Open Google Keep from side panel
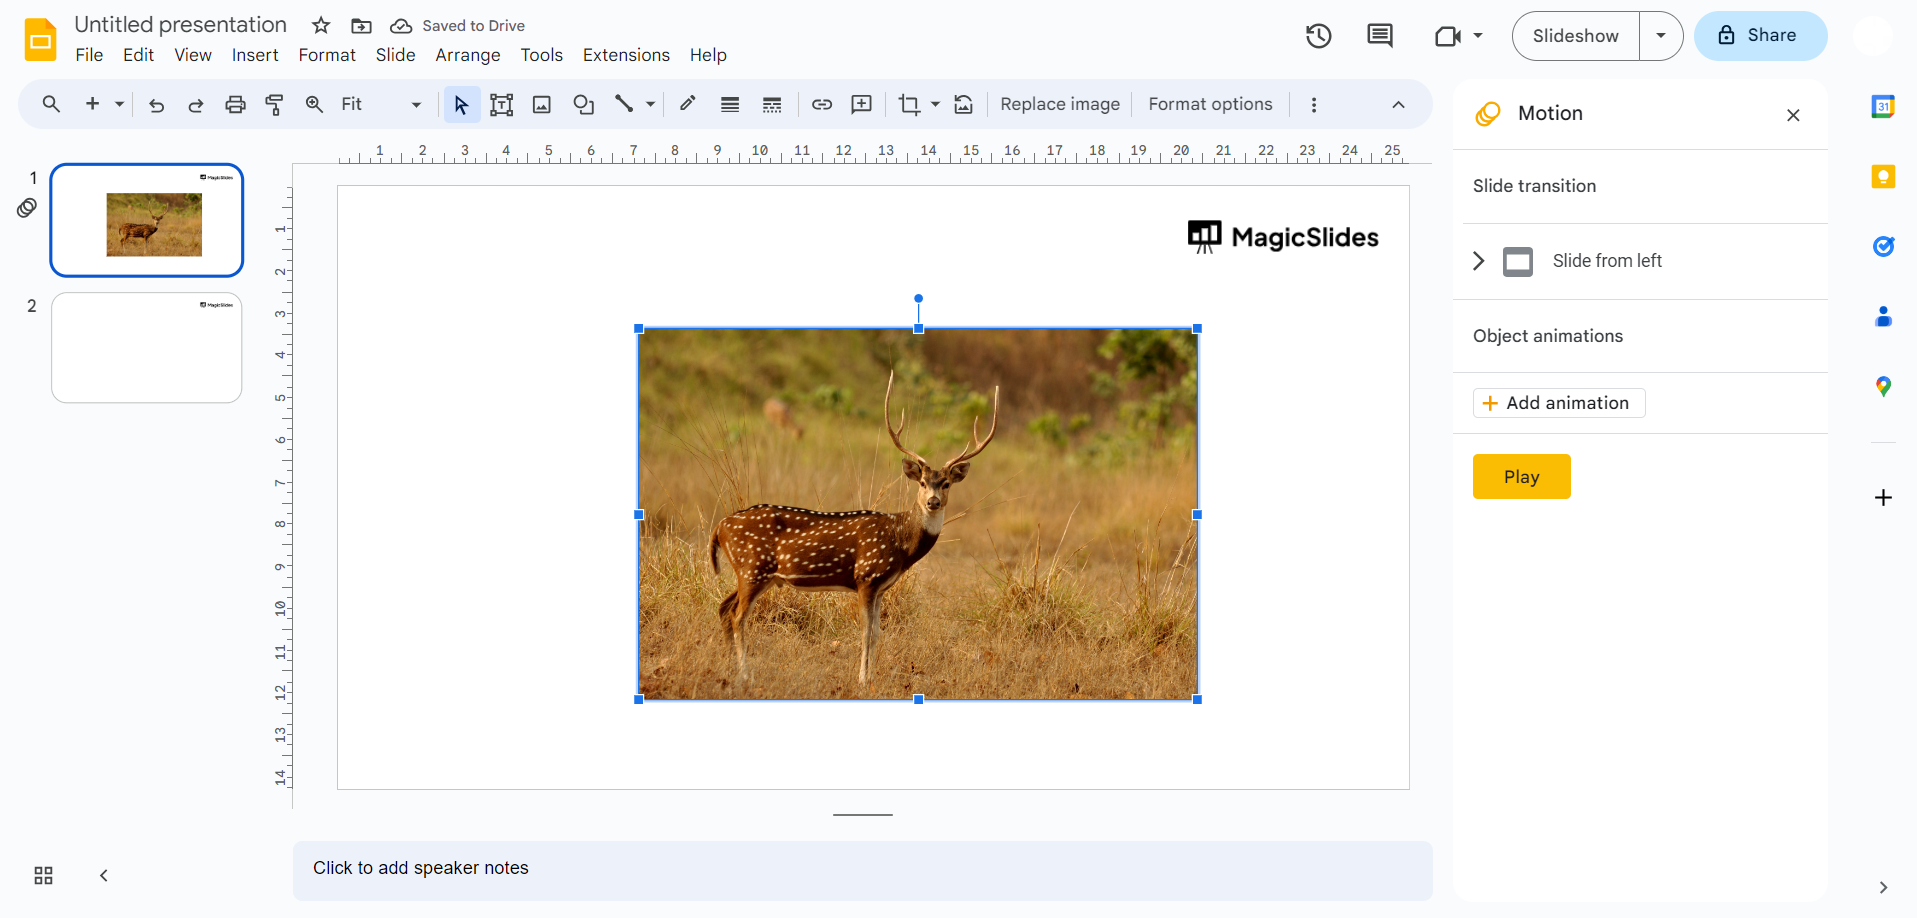 pyautogui.click(x=1882, y=177)
